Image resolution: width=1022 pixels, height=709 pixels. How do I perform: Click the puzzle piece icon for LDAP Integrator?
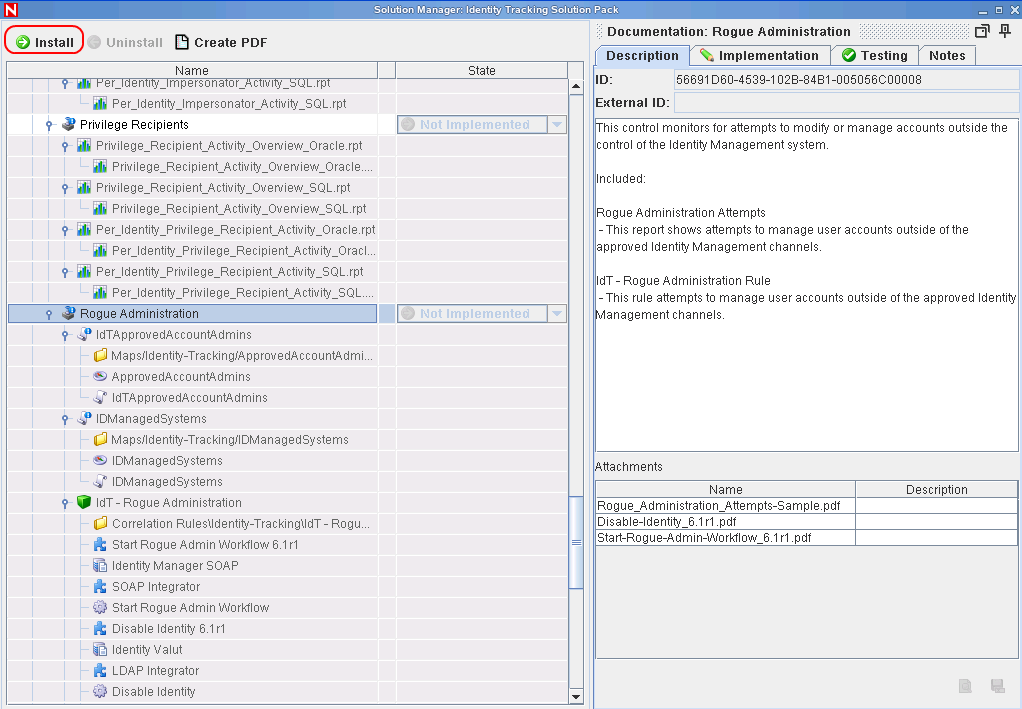click(100, 671)
